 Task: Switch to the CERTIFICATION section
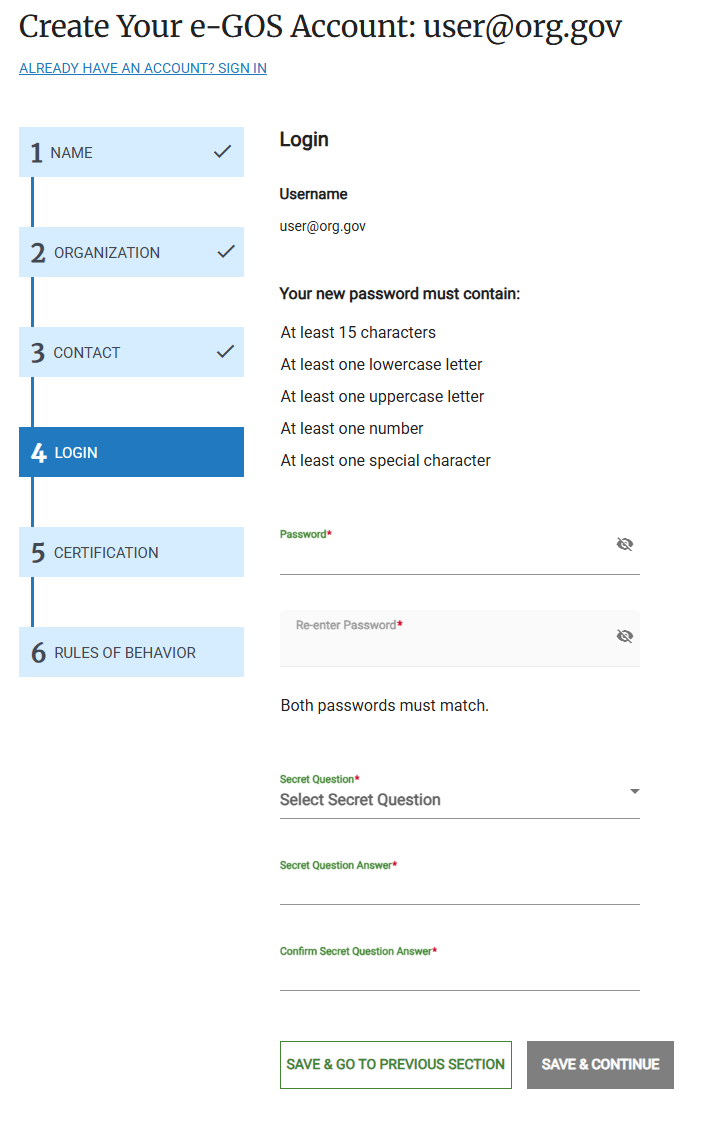pyautogui.click(x=131, y=551)
